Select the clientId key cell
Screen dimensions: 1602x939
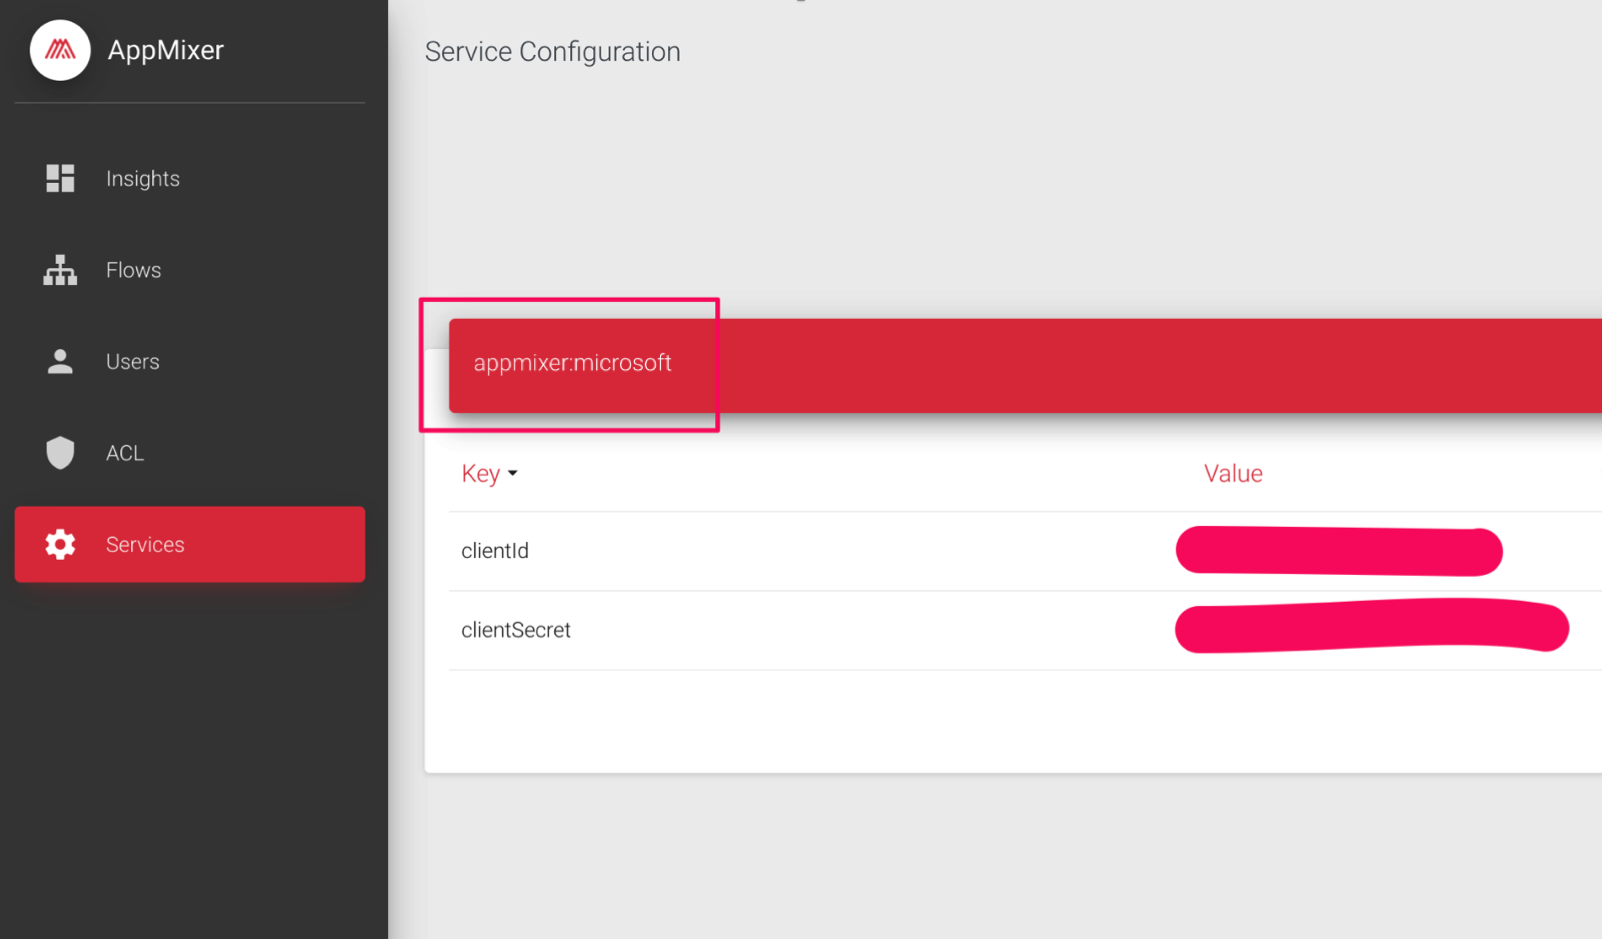495,551
